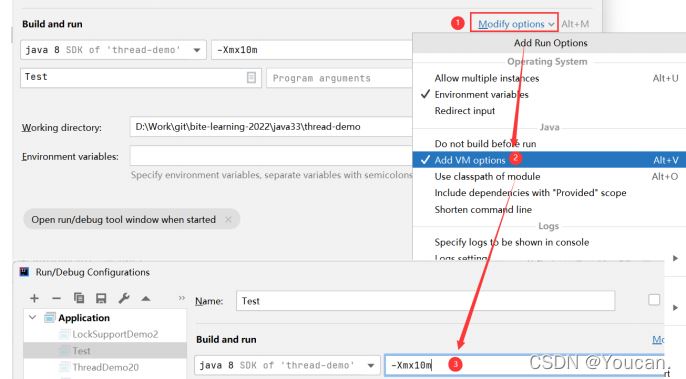This screenshot has width=686, height=379.
Task: Open the lower java 8 SDK dropdown
Action: (287, 365)
